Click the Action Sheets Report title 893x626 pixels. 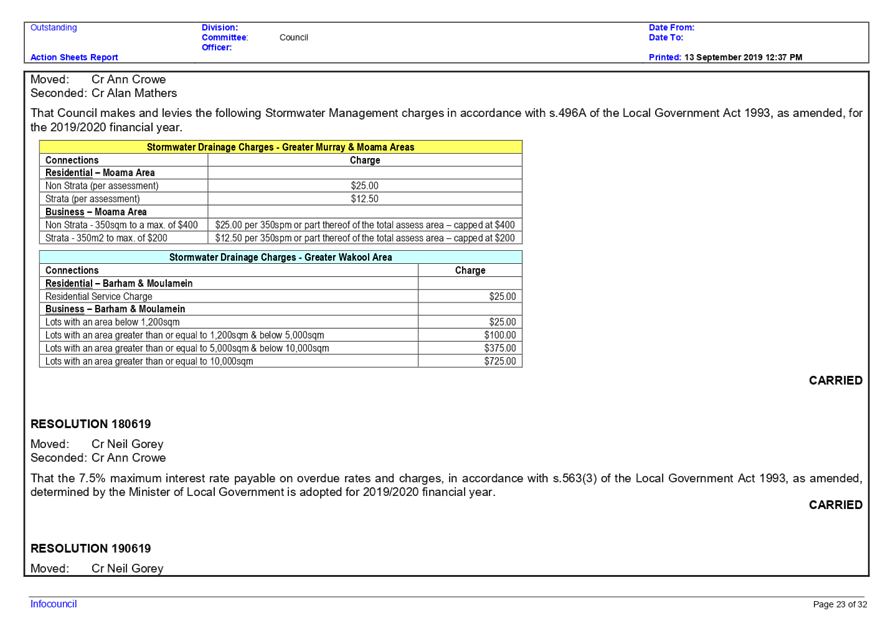[74, 57]
